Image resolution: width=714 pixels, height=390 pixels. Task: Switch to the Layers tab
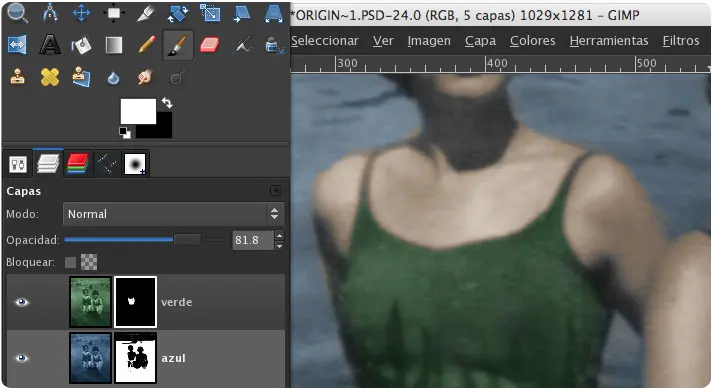[x=48, y=163]
